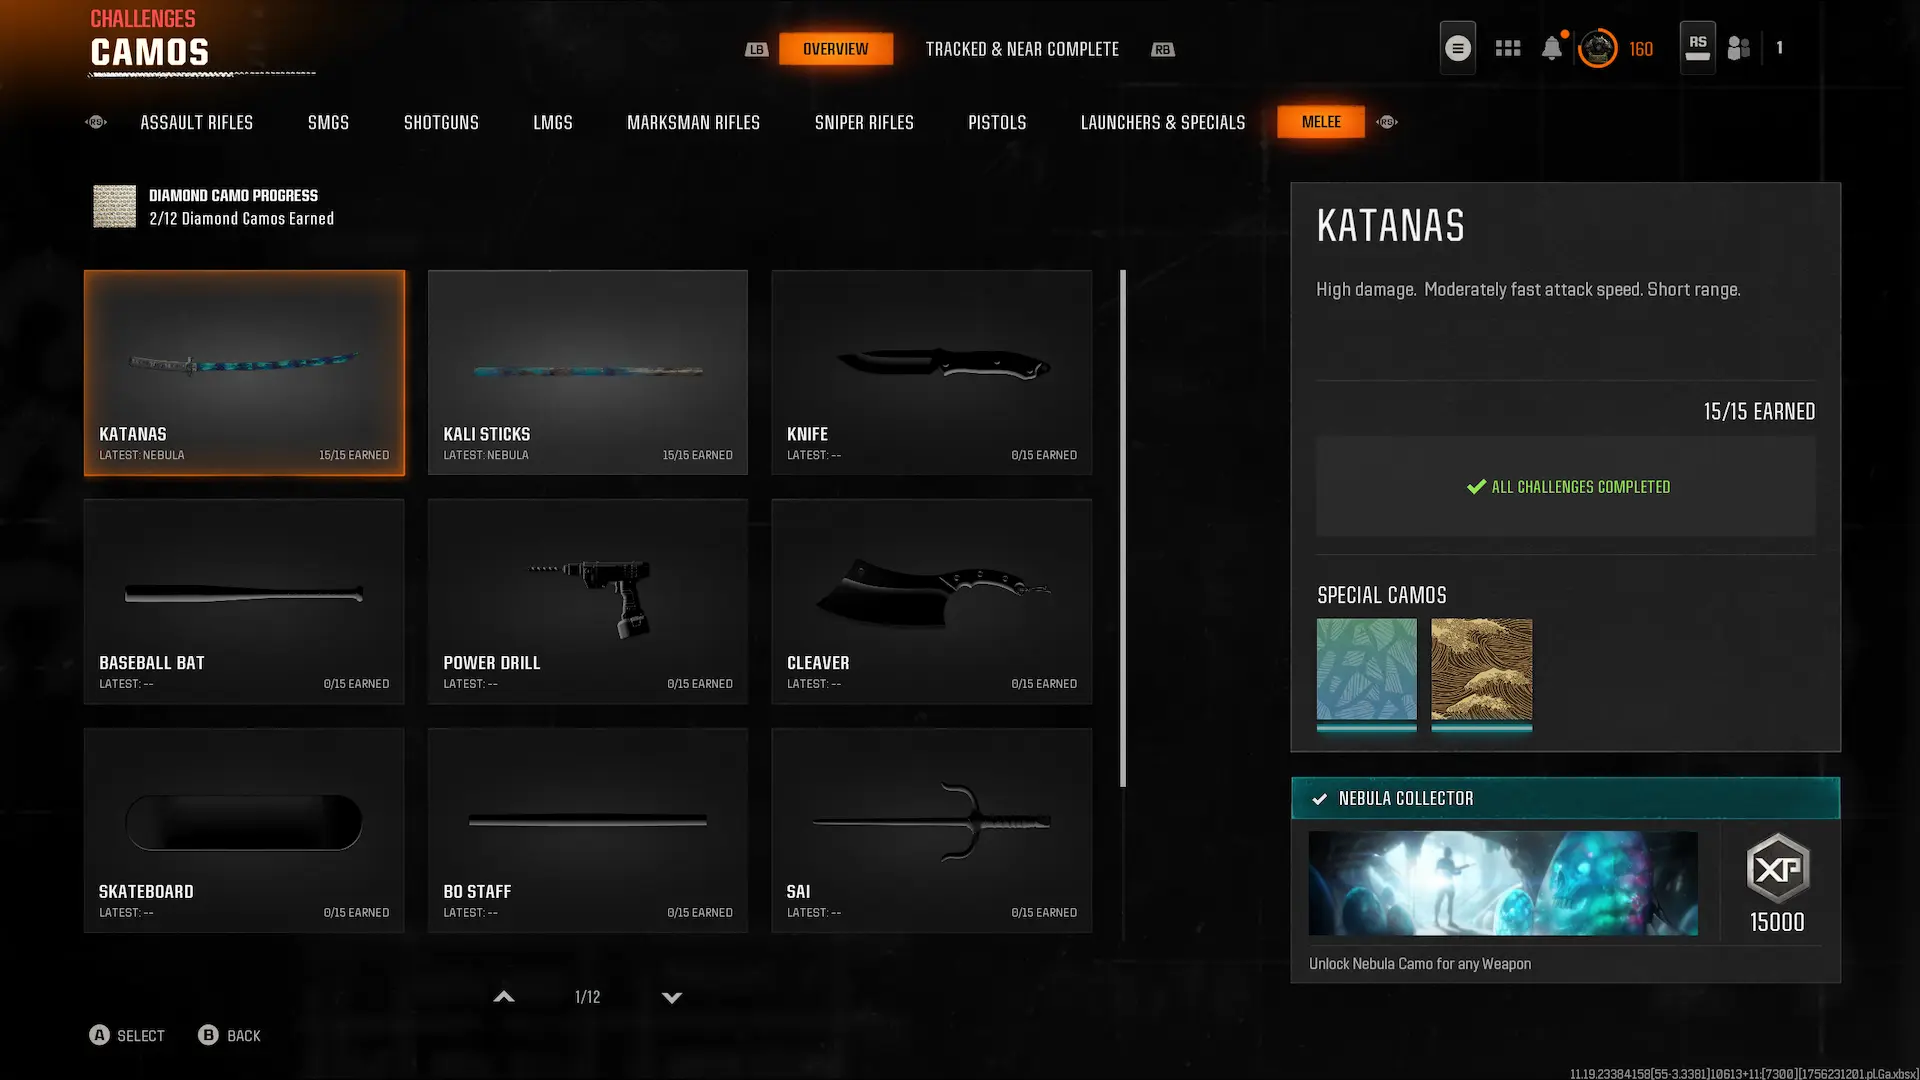Open the grid apps menu icon
The image size is (1920, 1080).
pyautogui.click(x=1507, y=48)
